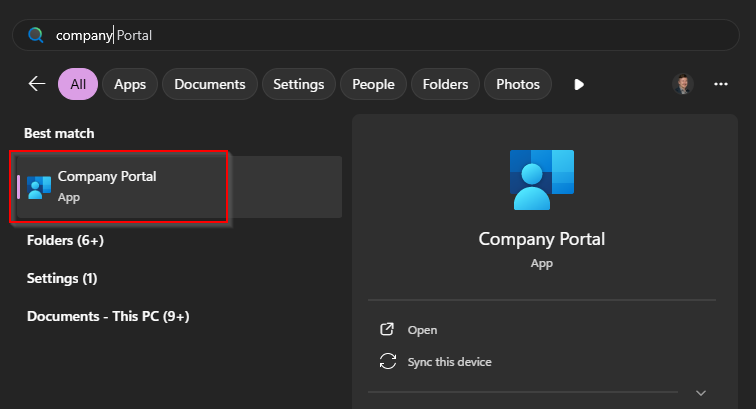Filter results by People

373,84
